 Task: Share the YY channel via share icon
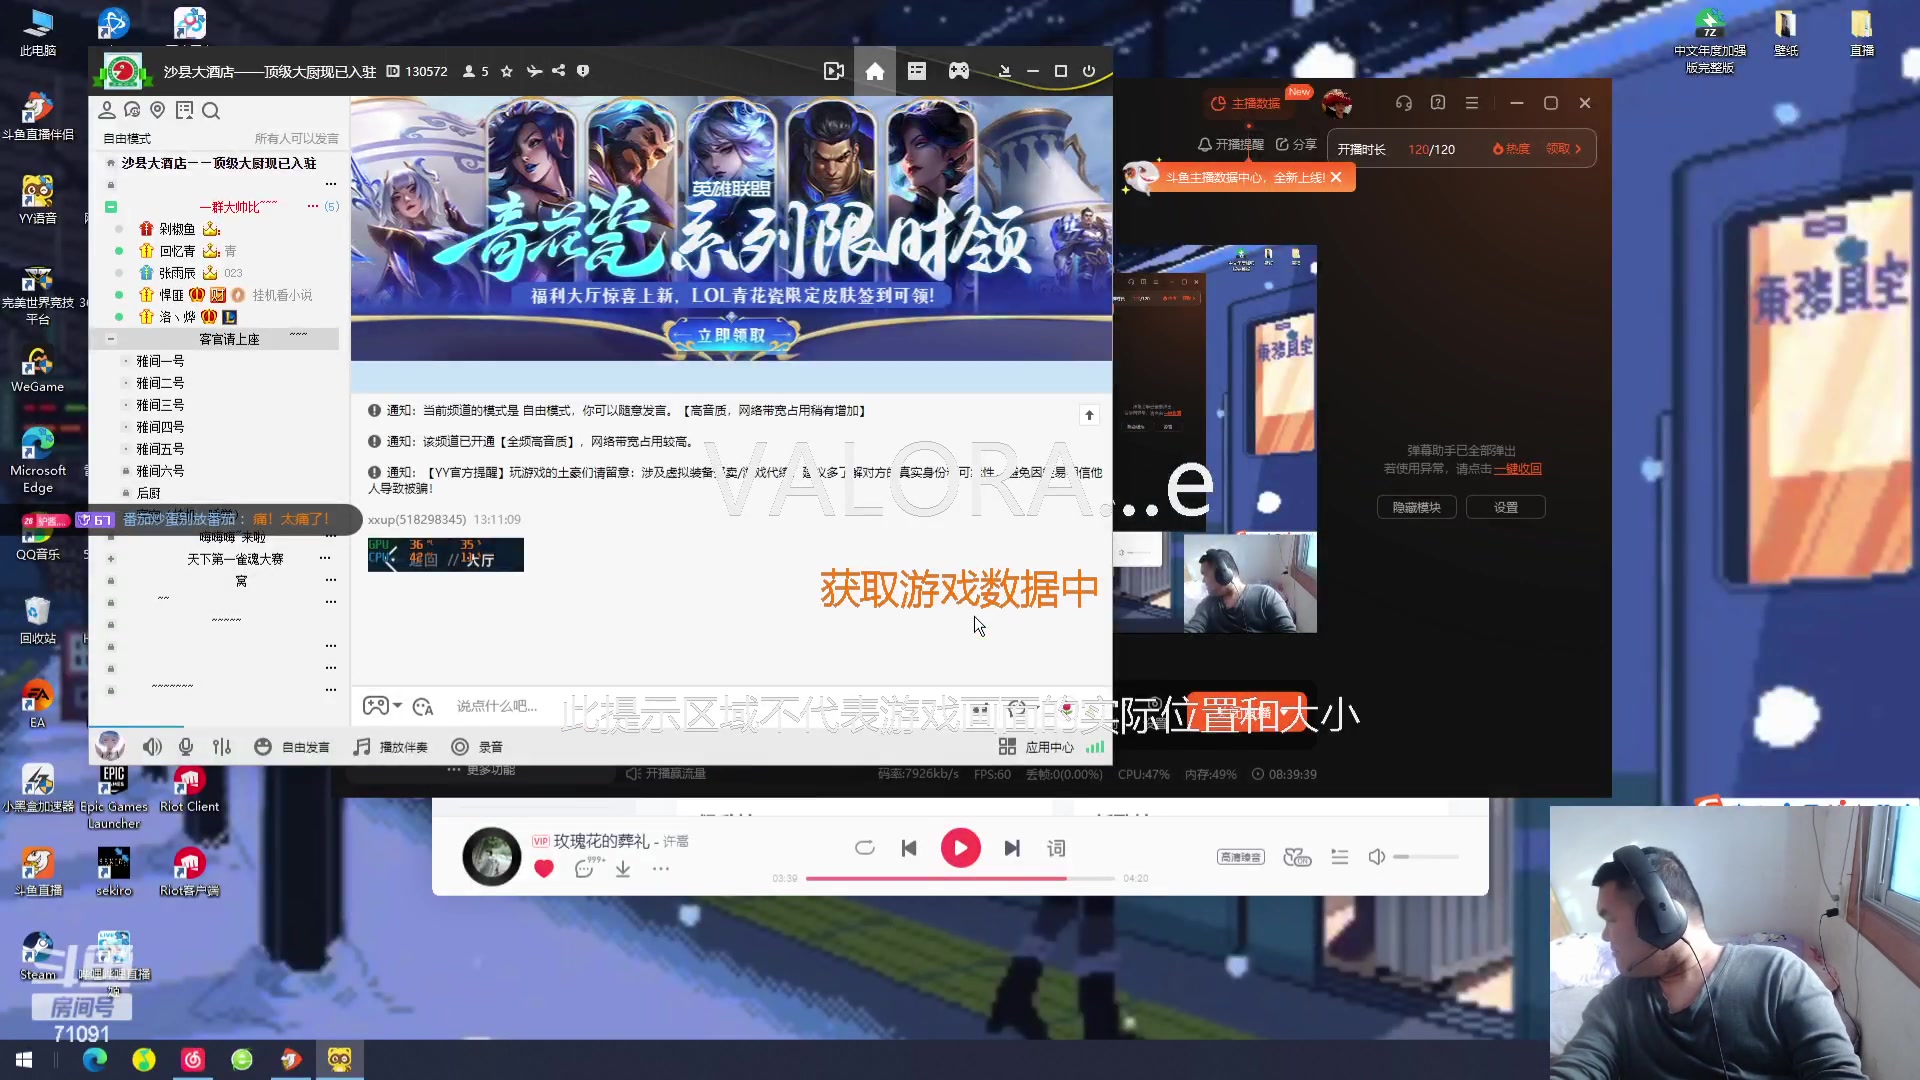pyautogui.click(x=559, y=71)
